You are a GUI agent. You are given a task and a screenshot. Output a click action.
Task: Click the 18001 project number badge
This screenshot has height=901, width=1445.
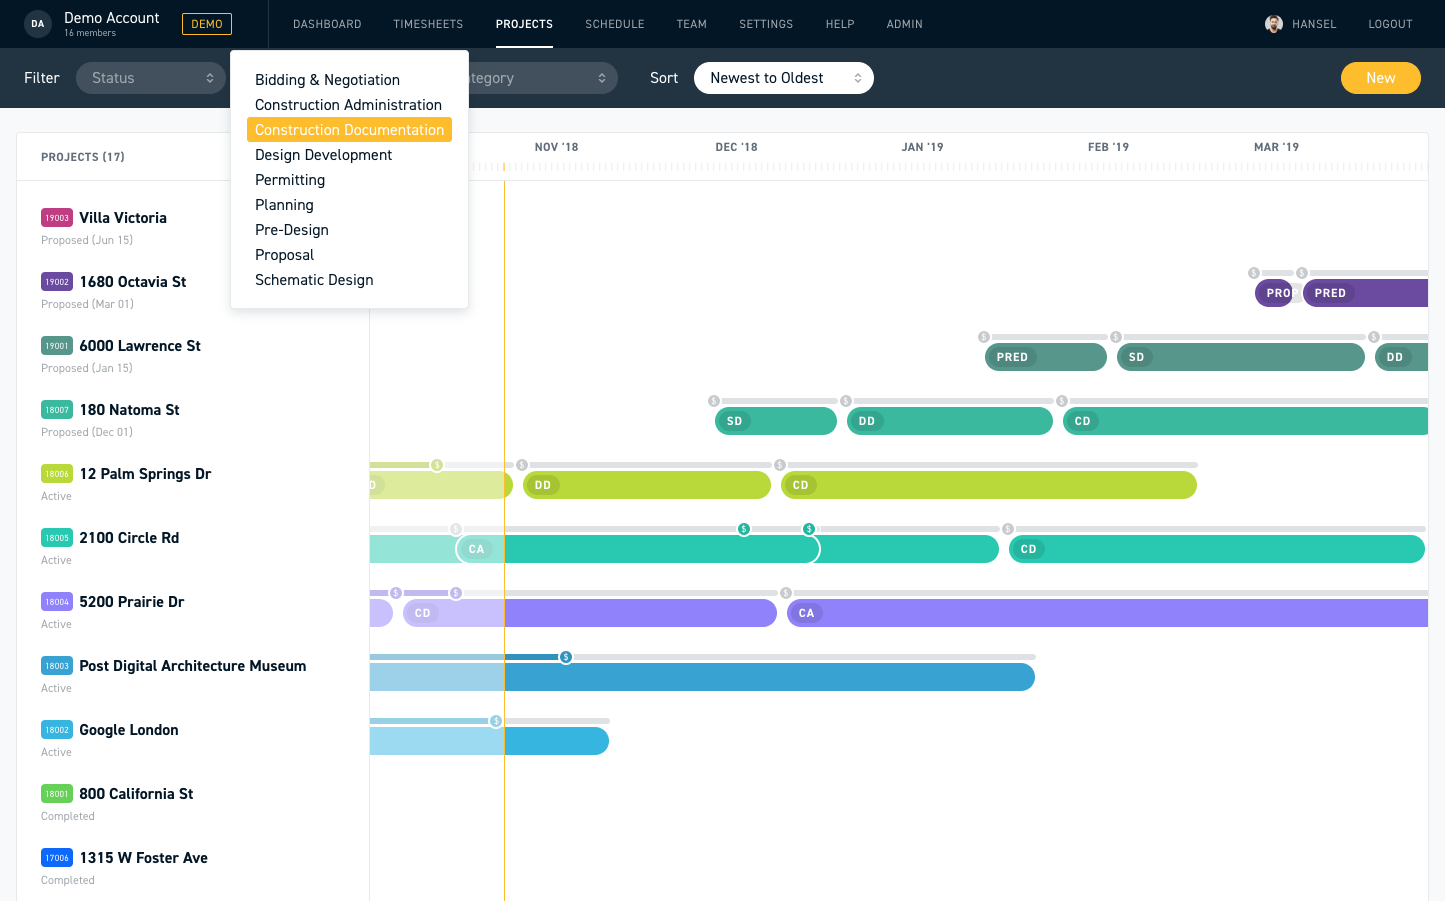point(57,794)
